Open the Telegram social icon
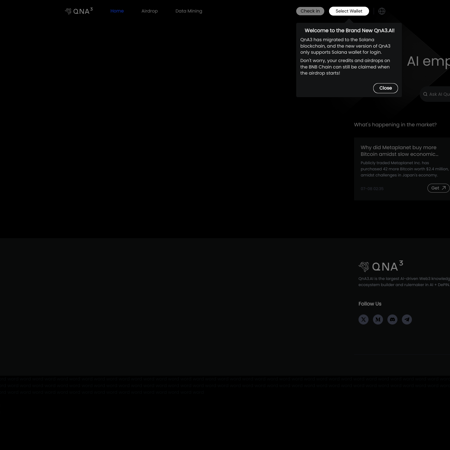 407,319
